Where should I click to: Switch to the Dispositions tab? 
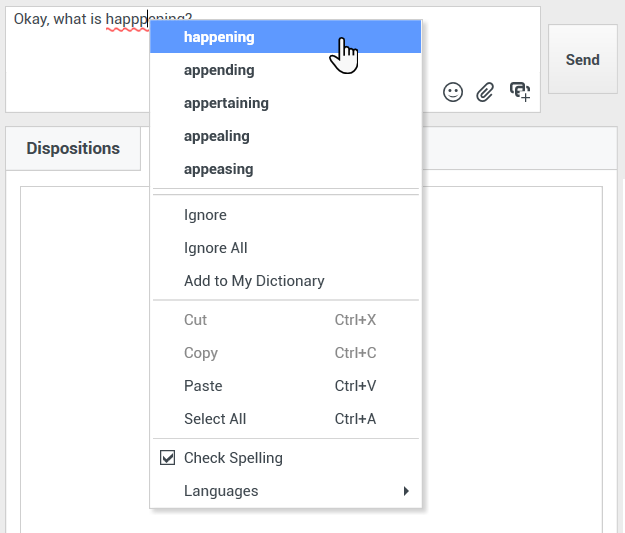coord(73,148)
